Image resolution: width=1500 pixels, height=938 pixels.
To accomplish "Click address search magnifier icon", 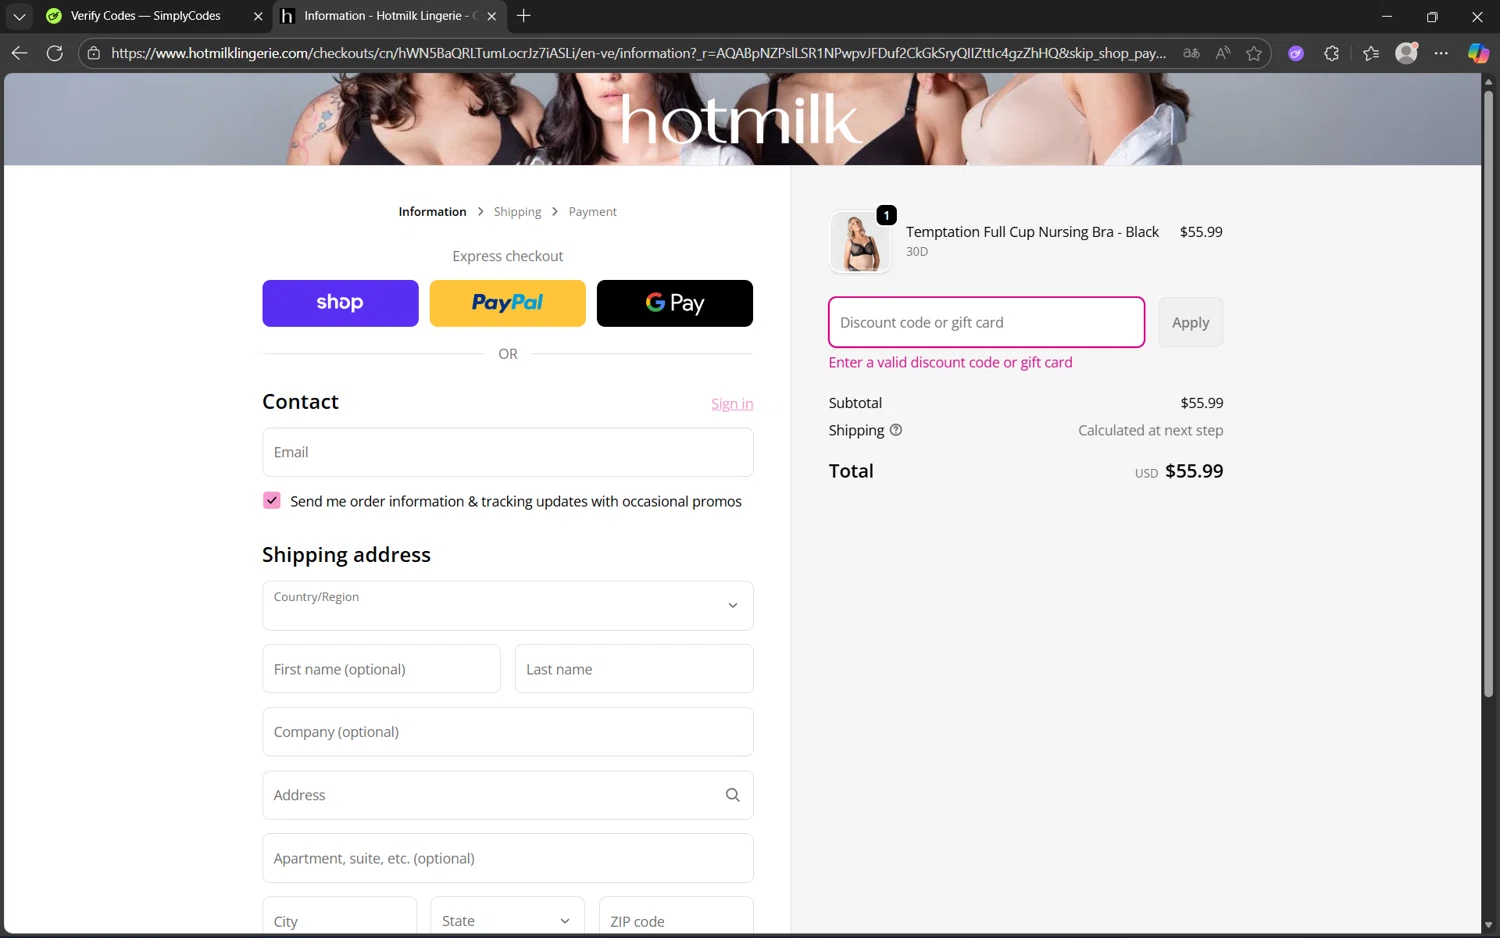I will 733,795.
